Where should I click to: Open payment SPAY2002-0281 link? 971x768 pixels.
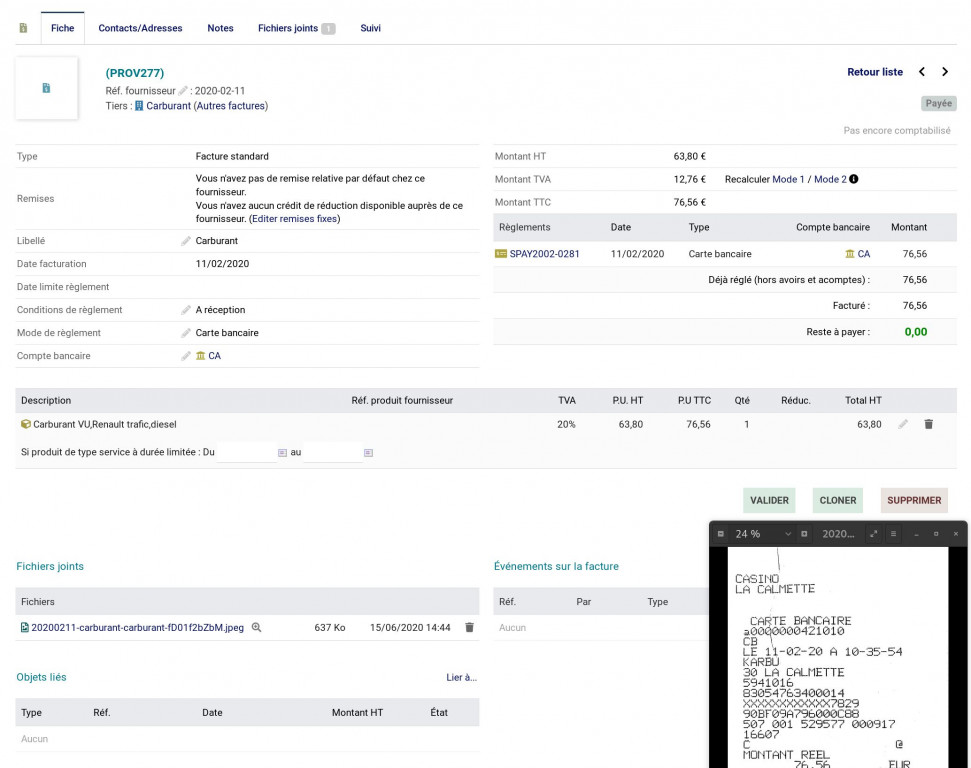pyautogui.click(x=544, y=254)
